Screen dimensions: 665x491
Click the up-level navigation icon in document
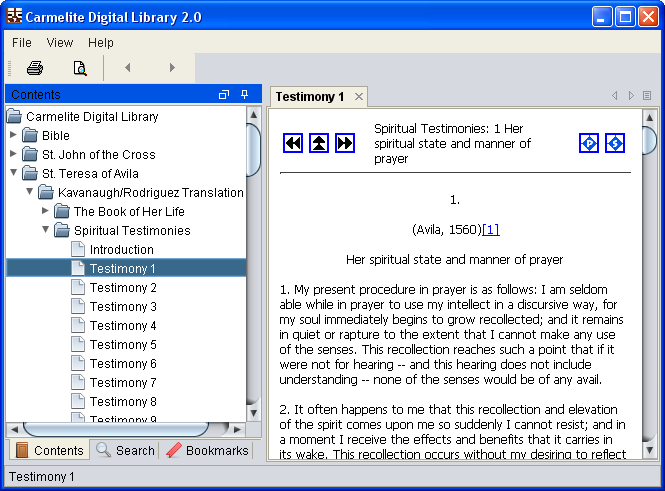point(319,143)
